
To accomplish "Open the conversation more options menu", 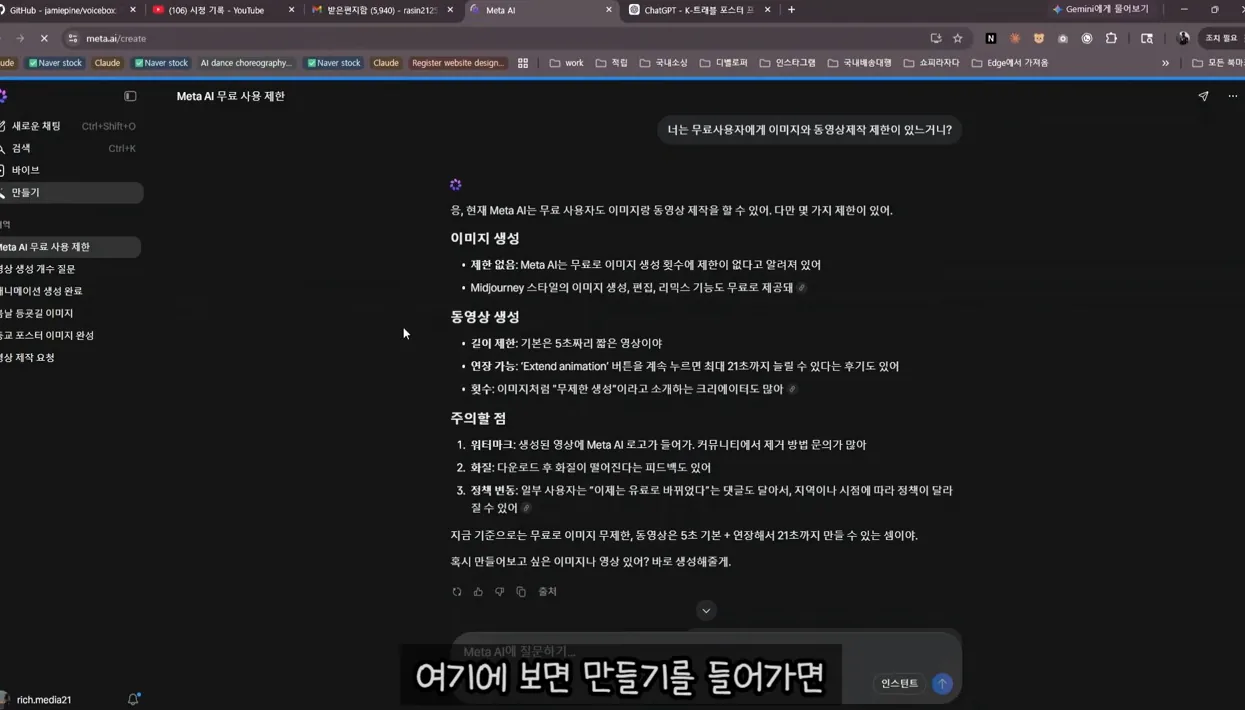I will (x=1233, y=96).
